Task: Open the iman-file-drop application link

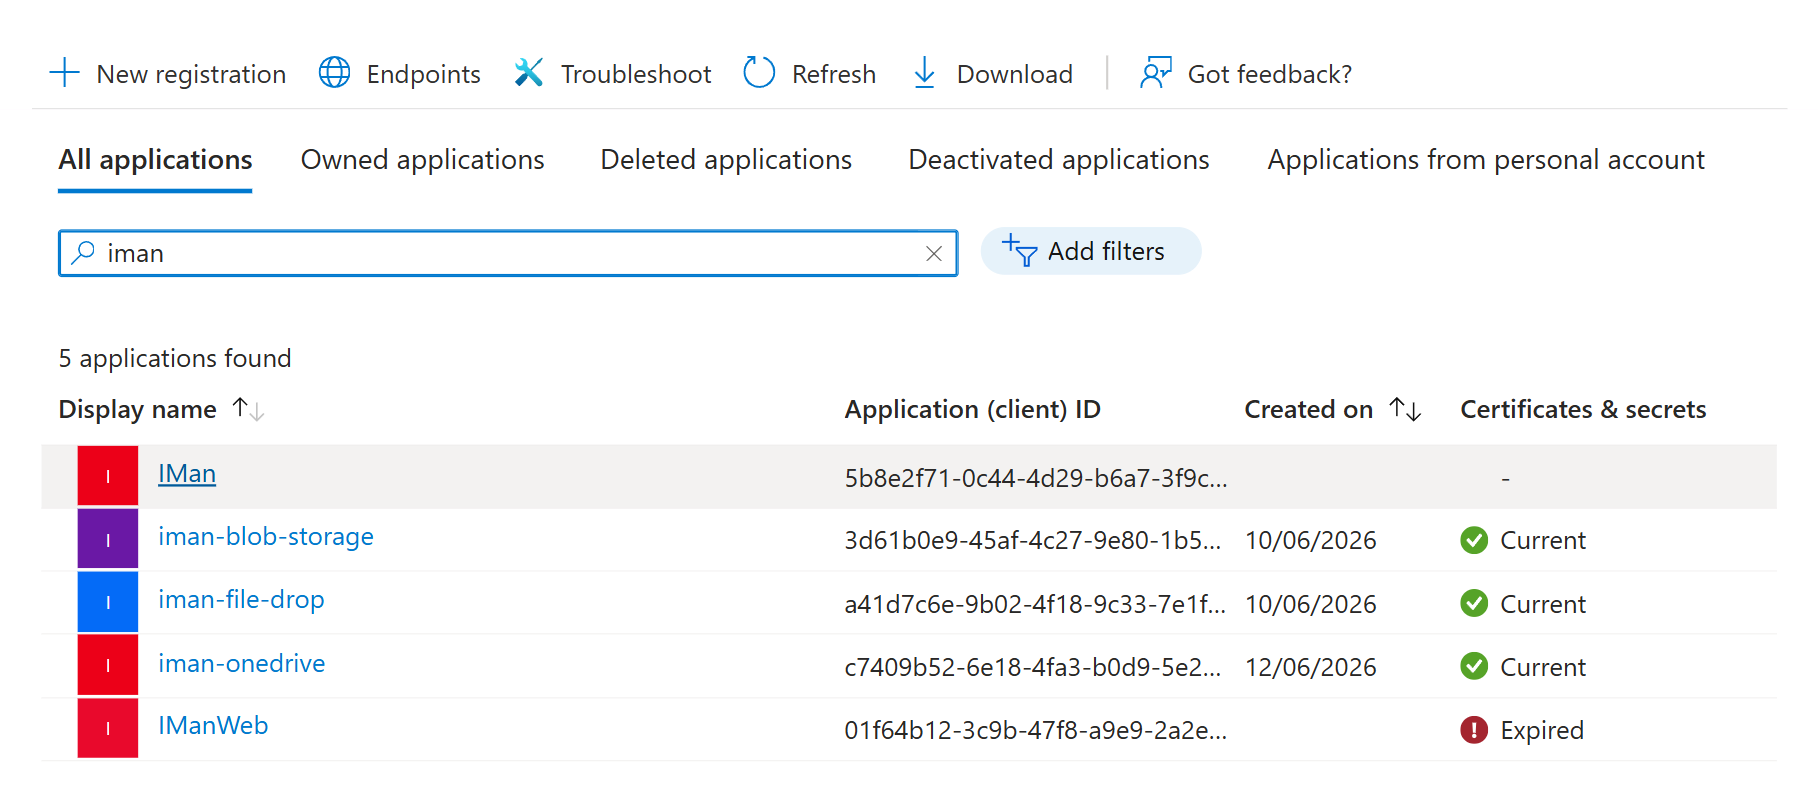Action: click(241, 600)
